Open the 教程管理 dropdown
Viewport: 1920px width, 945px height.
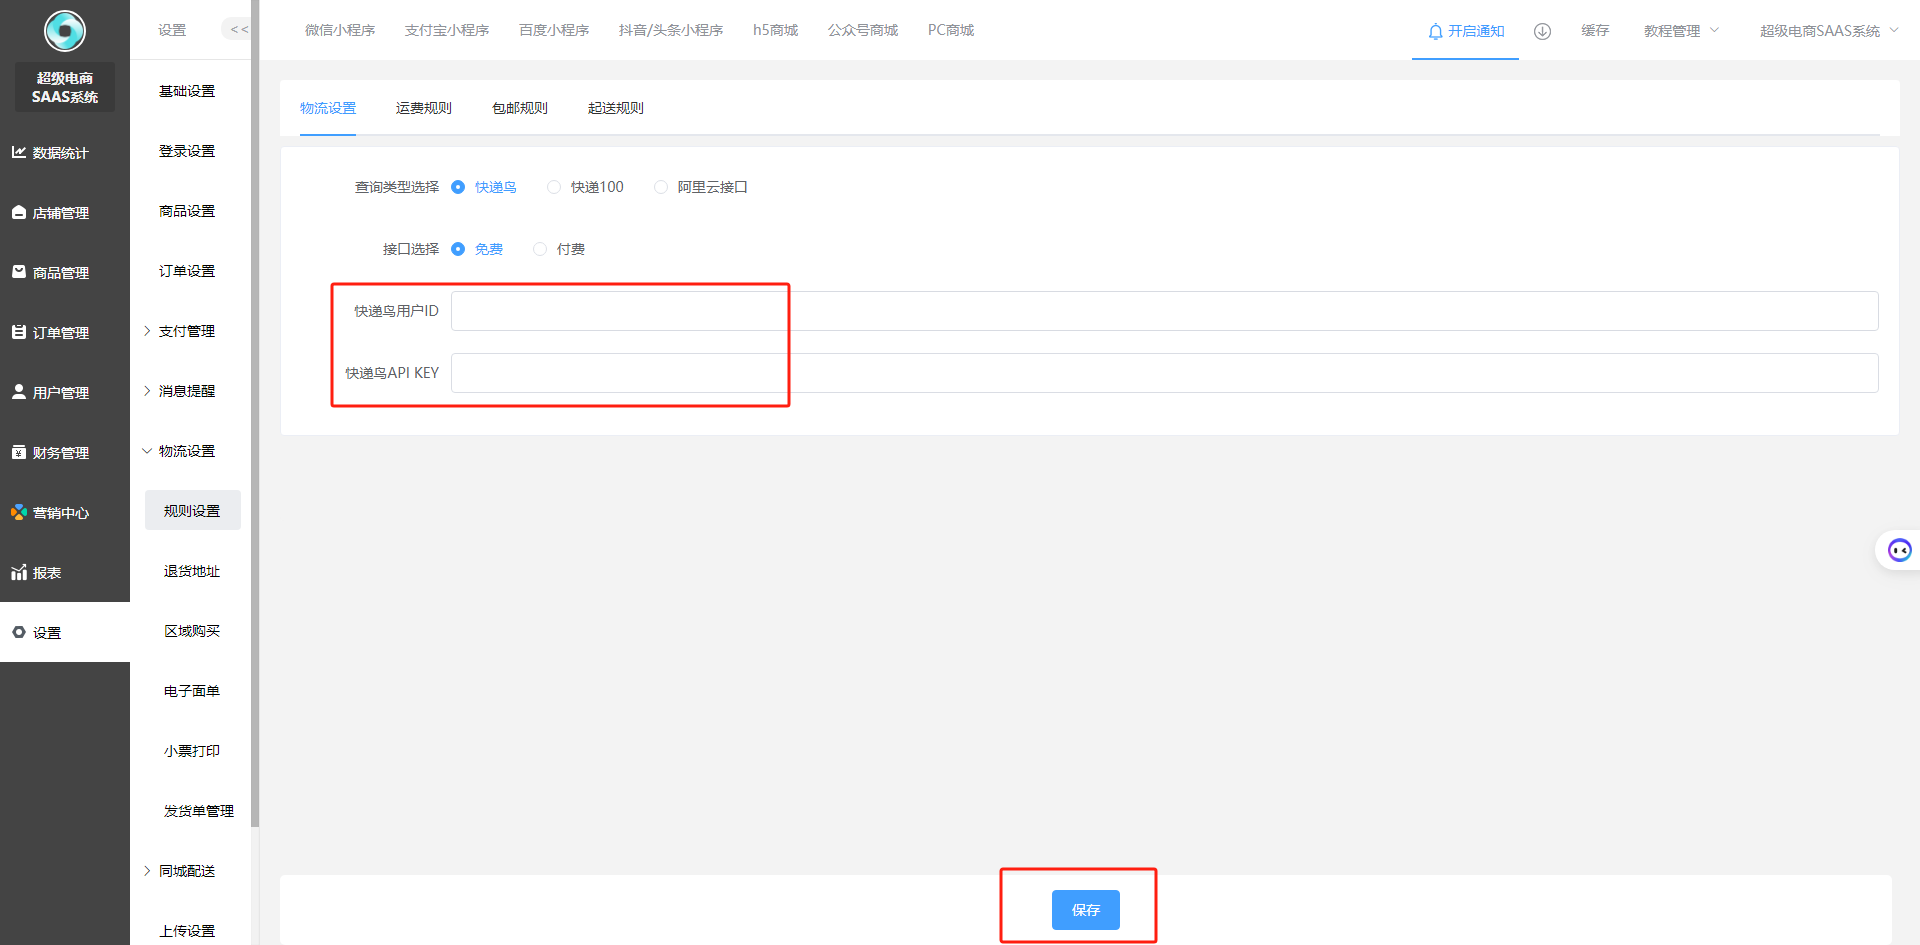point(1680,31)
